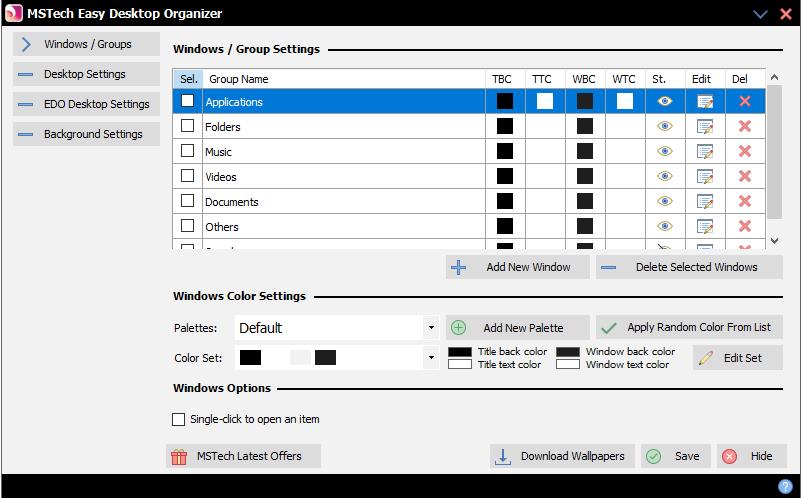
Task: Pick Applications window back color swatch
Action: tap(585, 101)
